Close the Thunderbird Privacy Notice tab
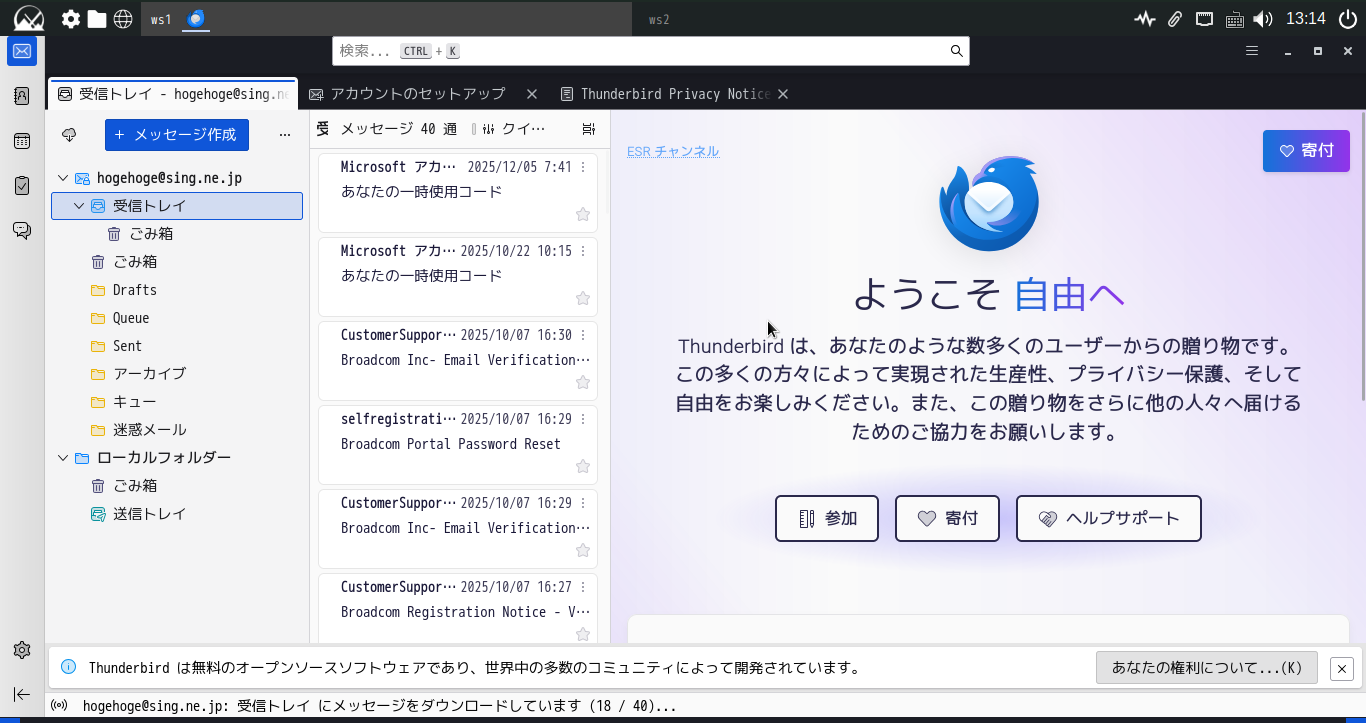Image resolution: width=1366 pixels, height=723 pixels. coord(783,94)
